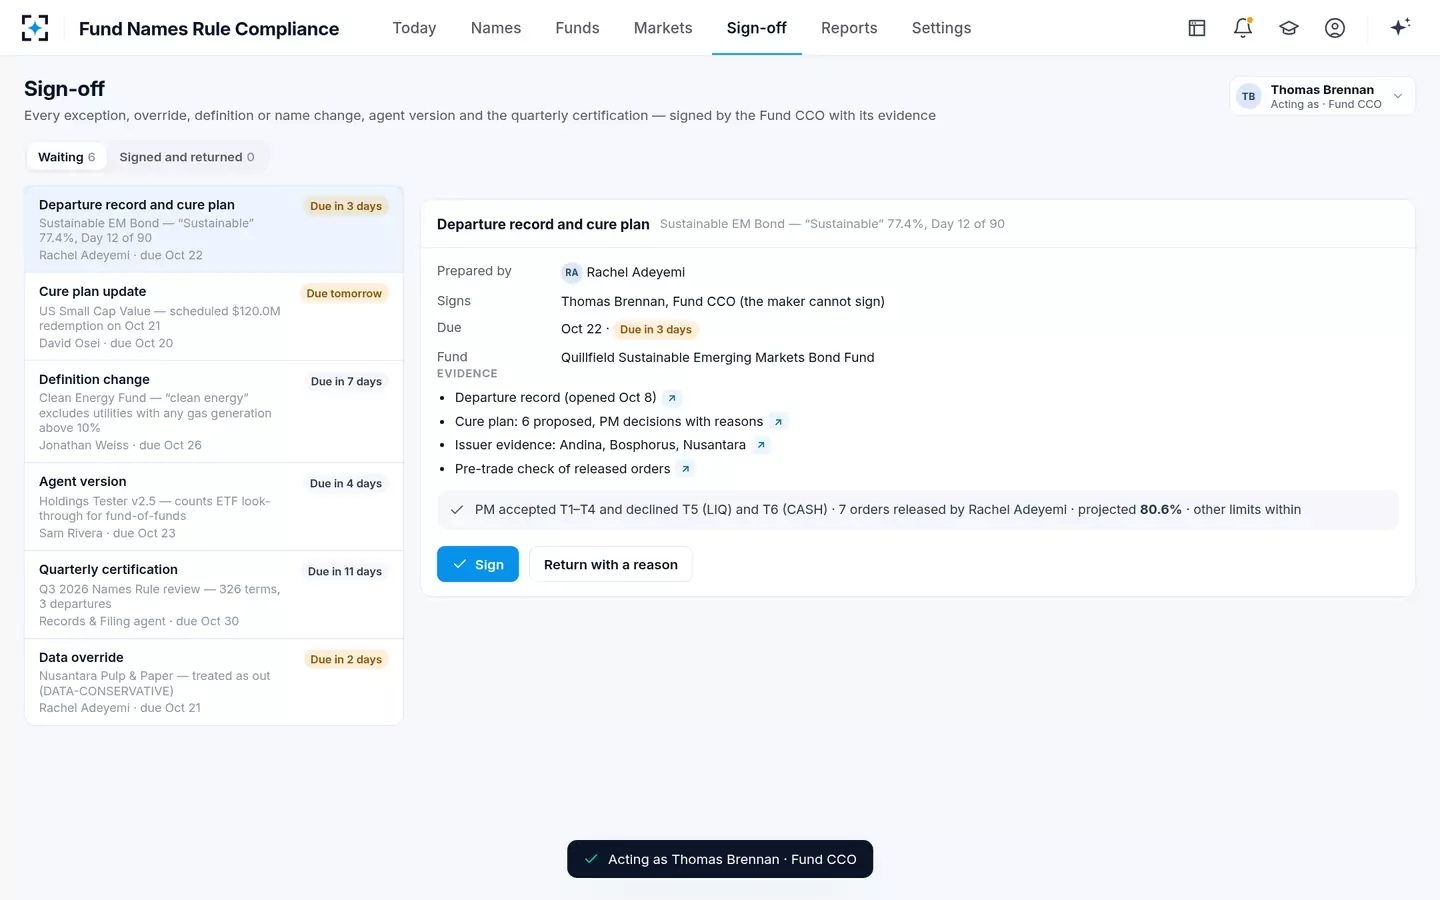Open Pre-trade check evidence link arrow
This screenshot has width=1440, height=900.
pyautogui.click(x=685, y=469)
